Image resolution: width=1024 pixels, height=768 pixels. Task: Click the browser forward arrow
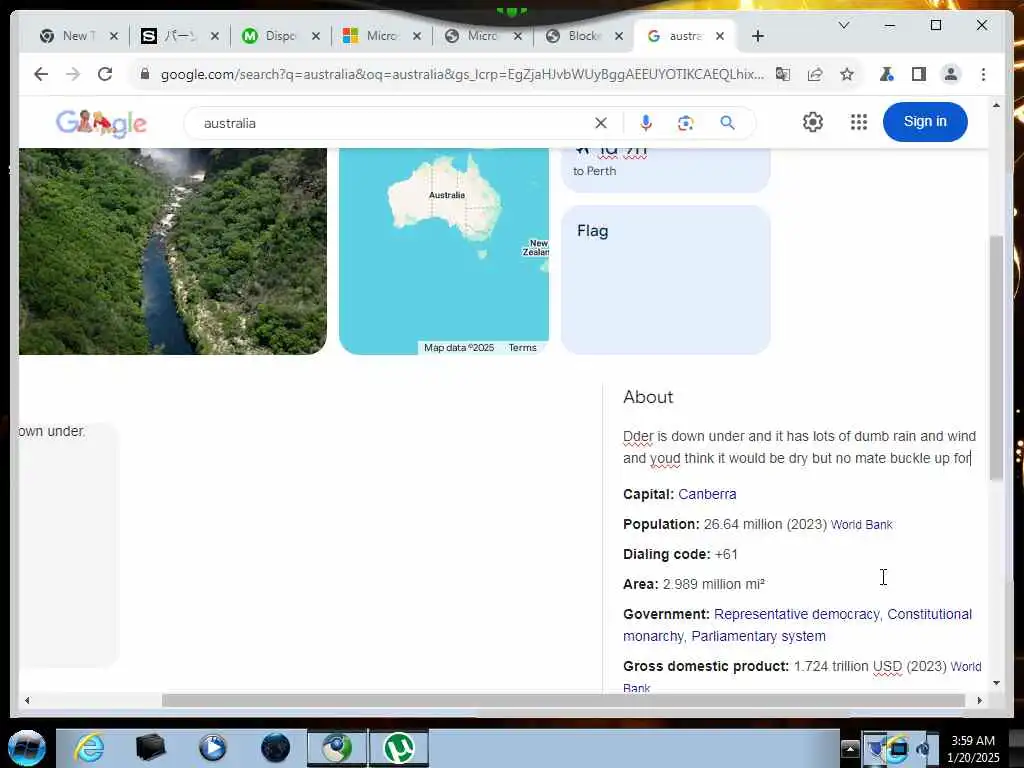point(72,74)
